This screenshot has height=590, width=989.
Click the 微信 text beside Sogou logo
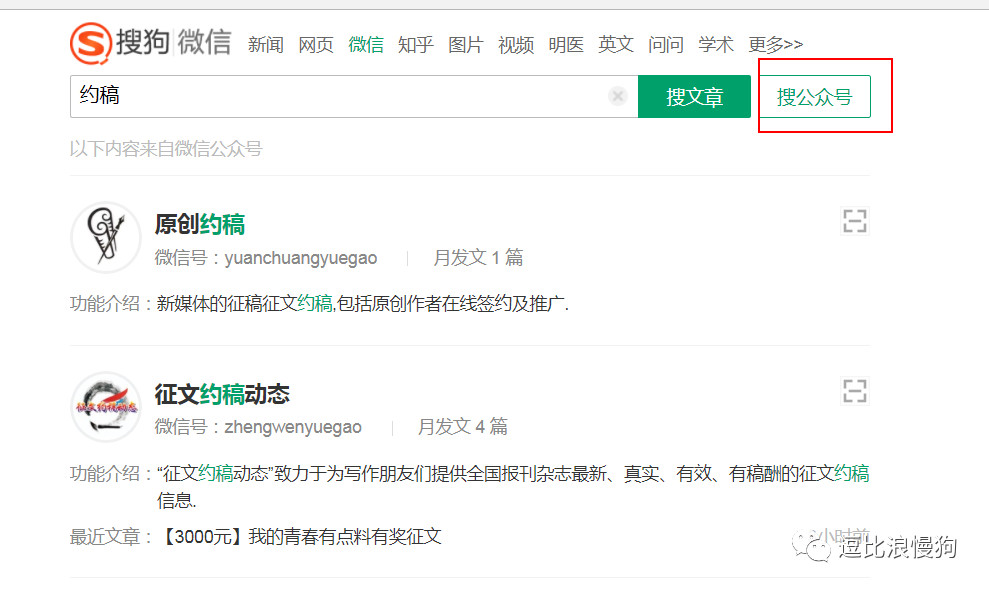[x=204, y=43]
